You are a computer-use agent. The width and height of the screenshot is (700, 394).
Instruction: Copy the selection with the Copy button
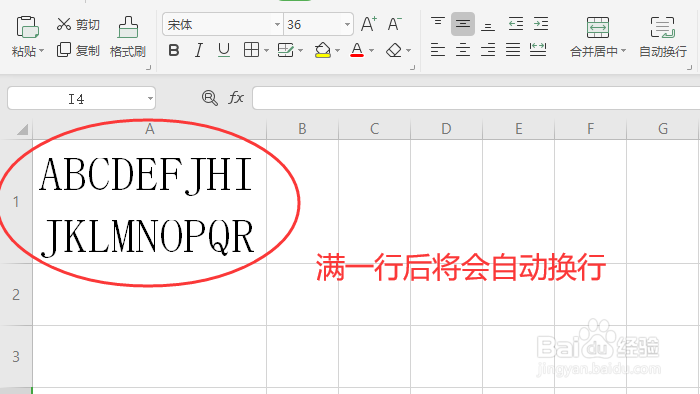[78, 50]
